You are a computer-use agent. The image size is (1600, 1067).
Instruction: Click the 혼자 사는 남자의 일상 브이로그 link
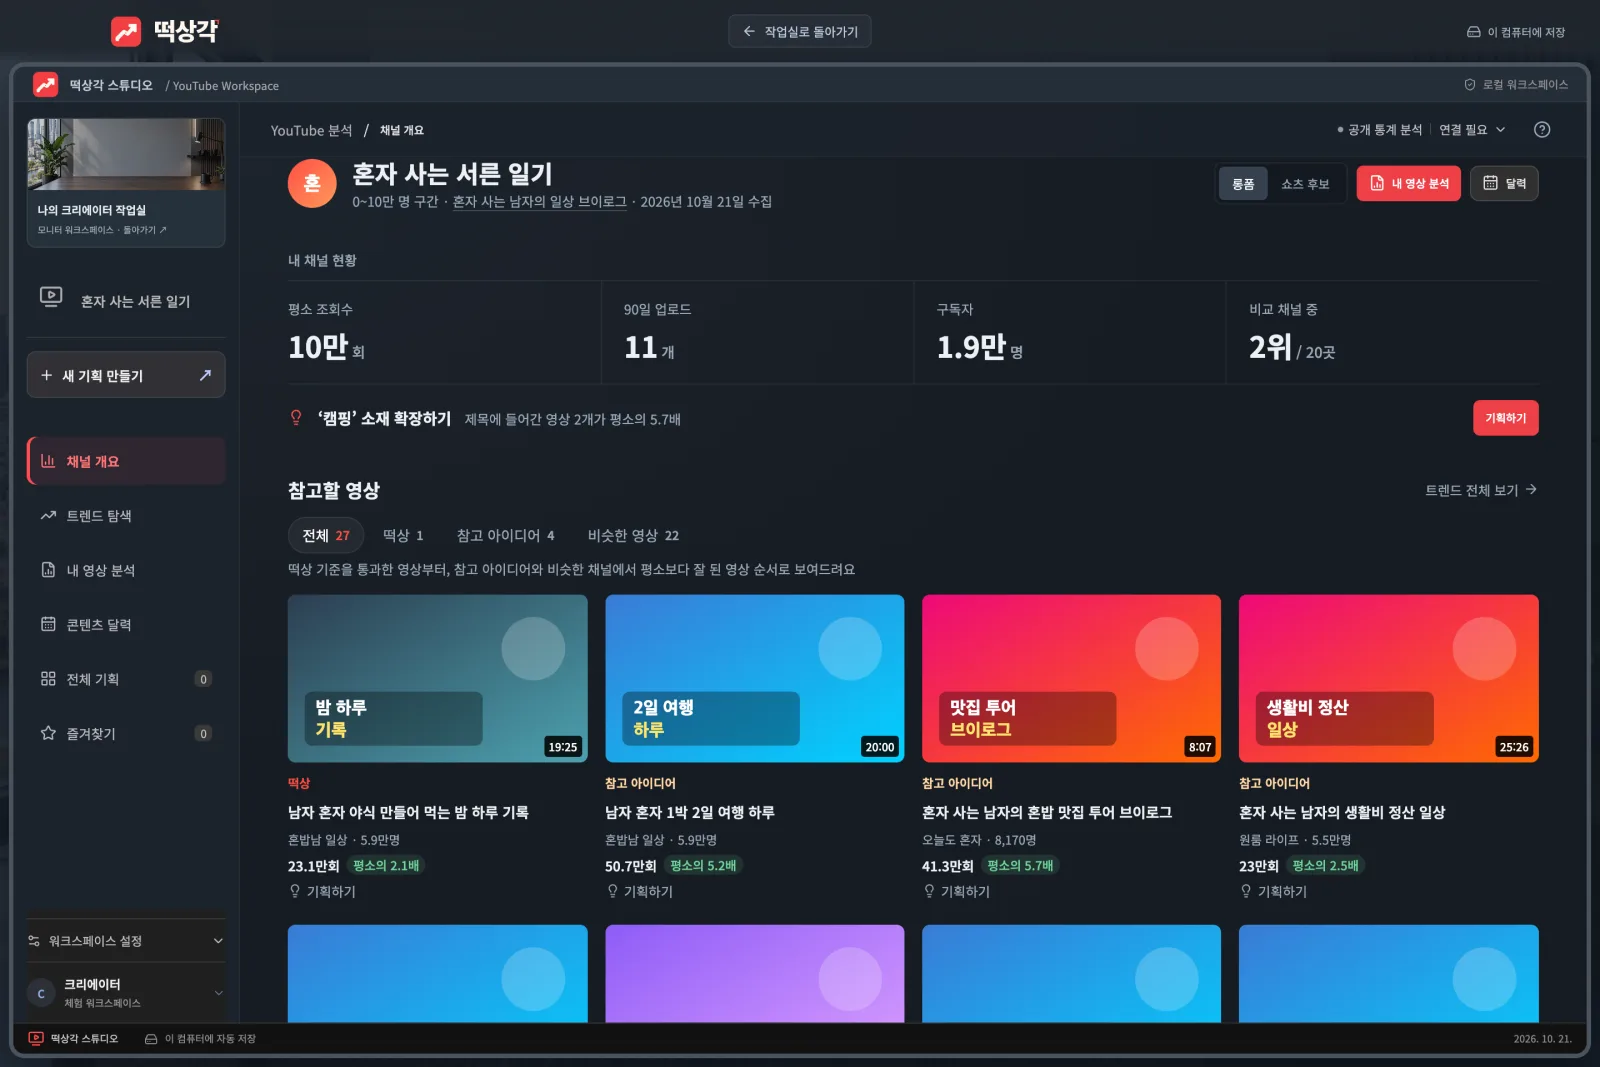(x=539, y=202)
